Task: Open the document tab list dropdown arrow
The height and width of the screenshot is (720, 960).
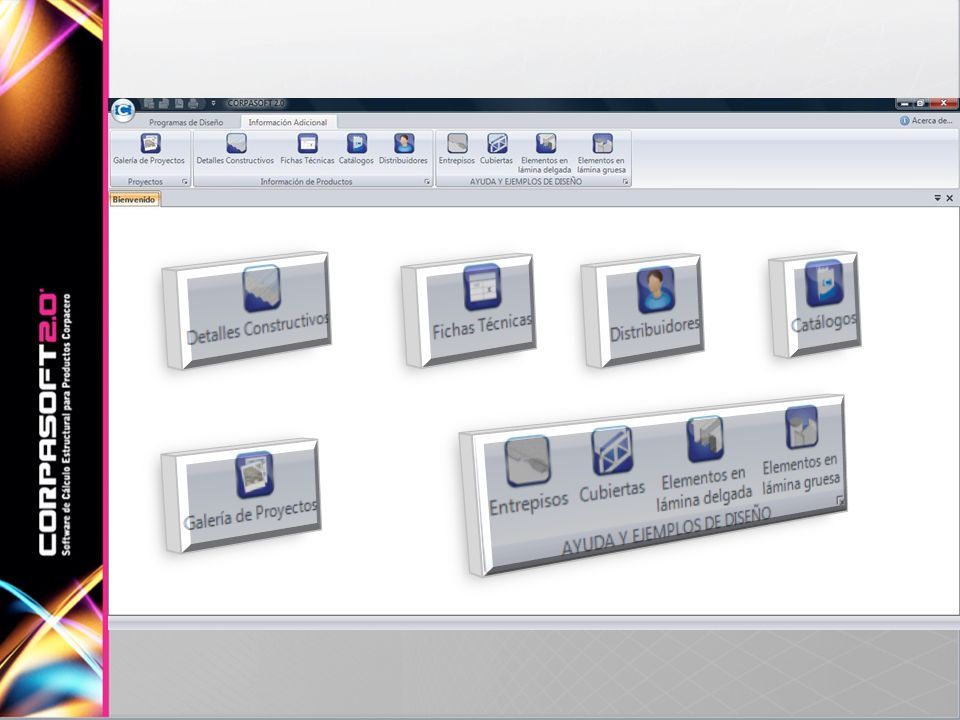Action: coord(937,198)
